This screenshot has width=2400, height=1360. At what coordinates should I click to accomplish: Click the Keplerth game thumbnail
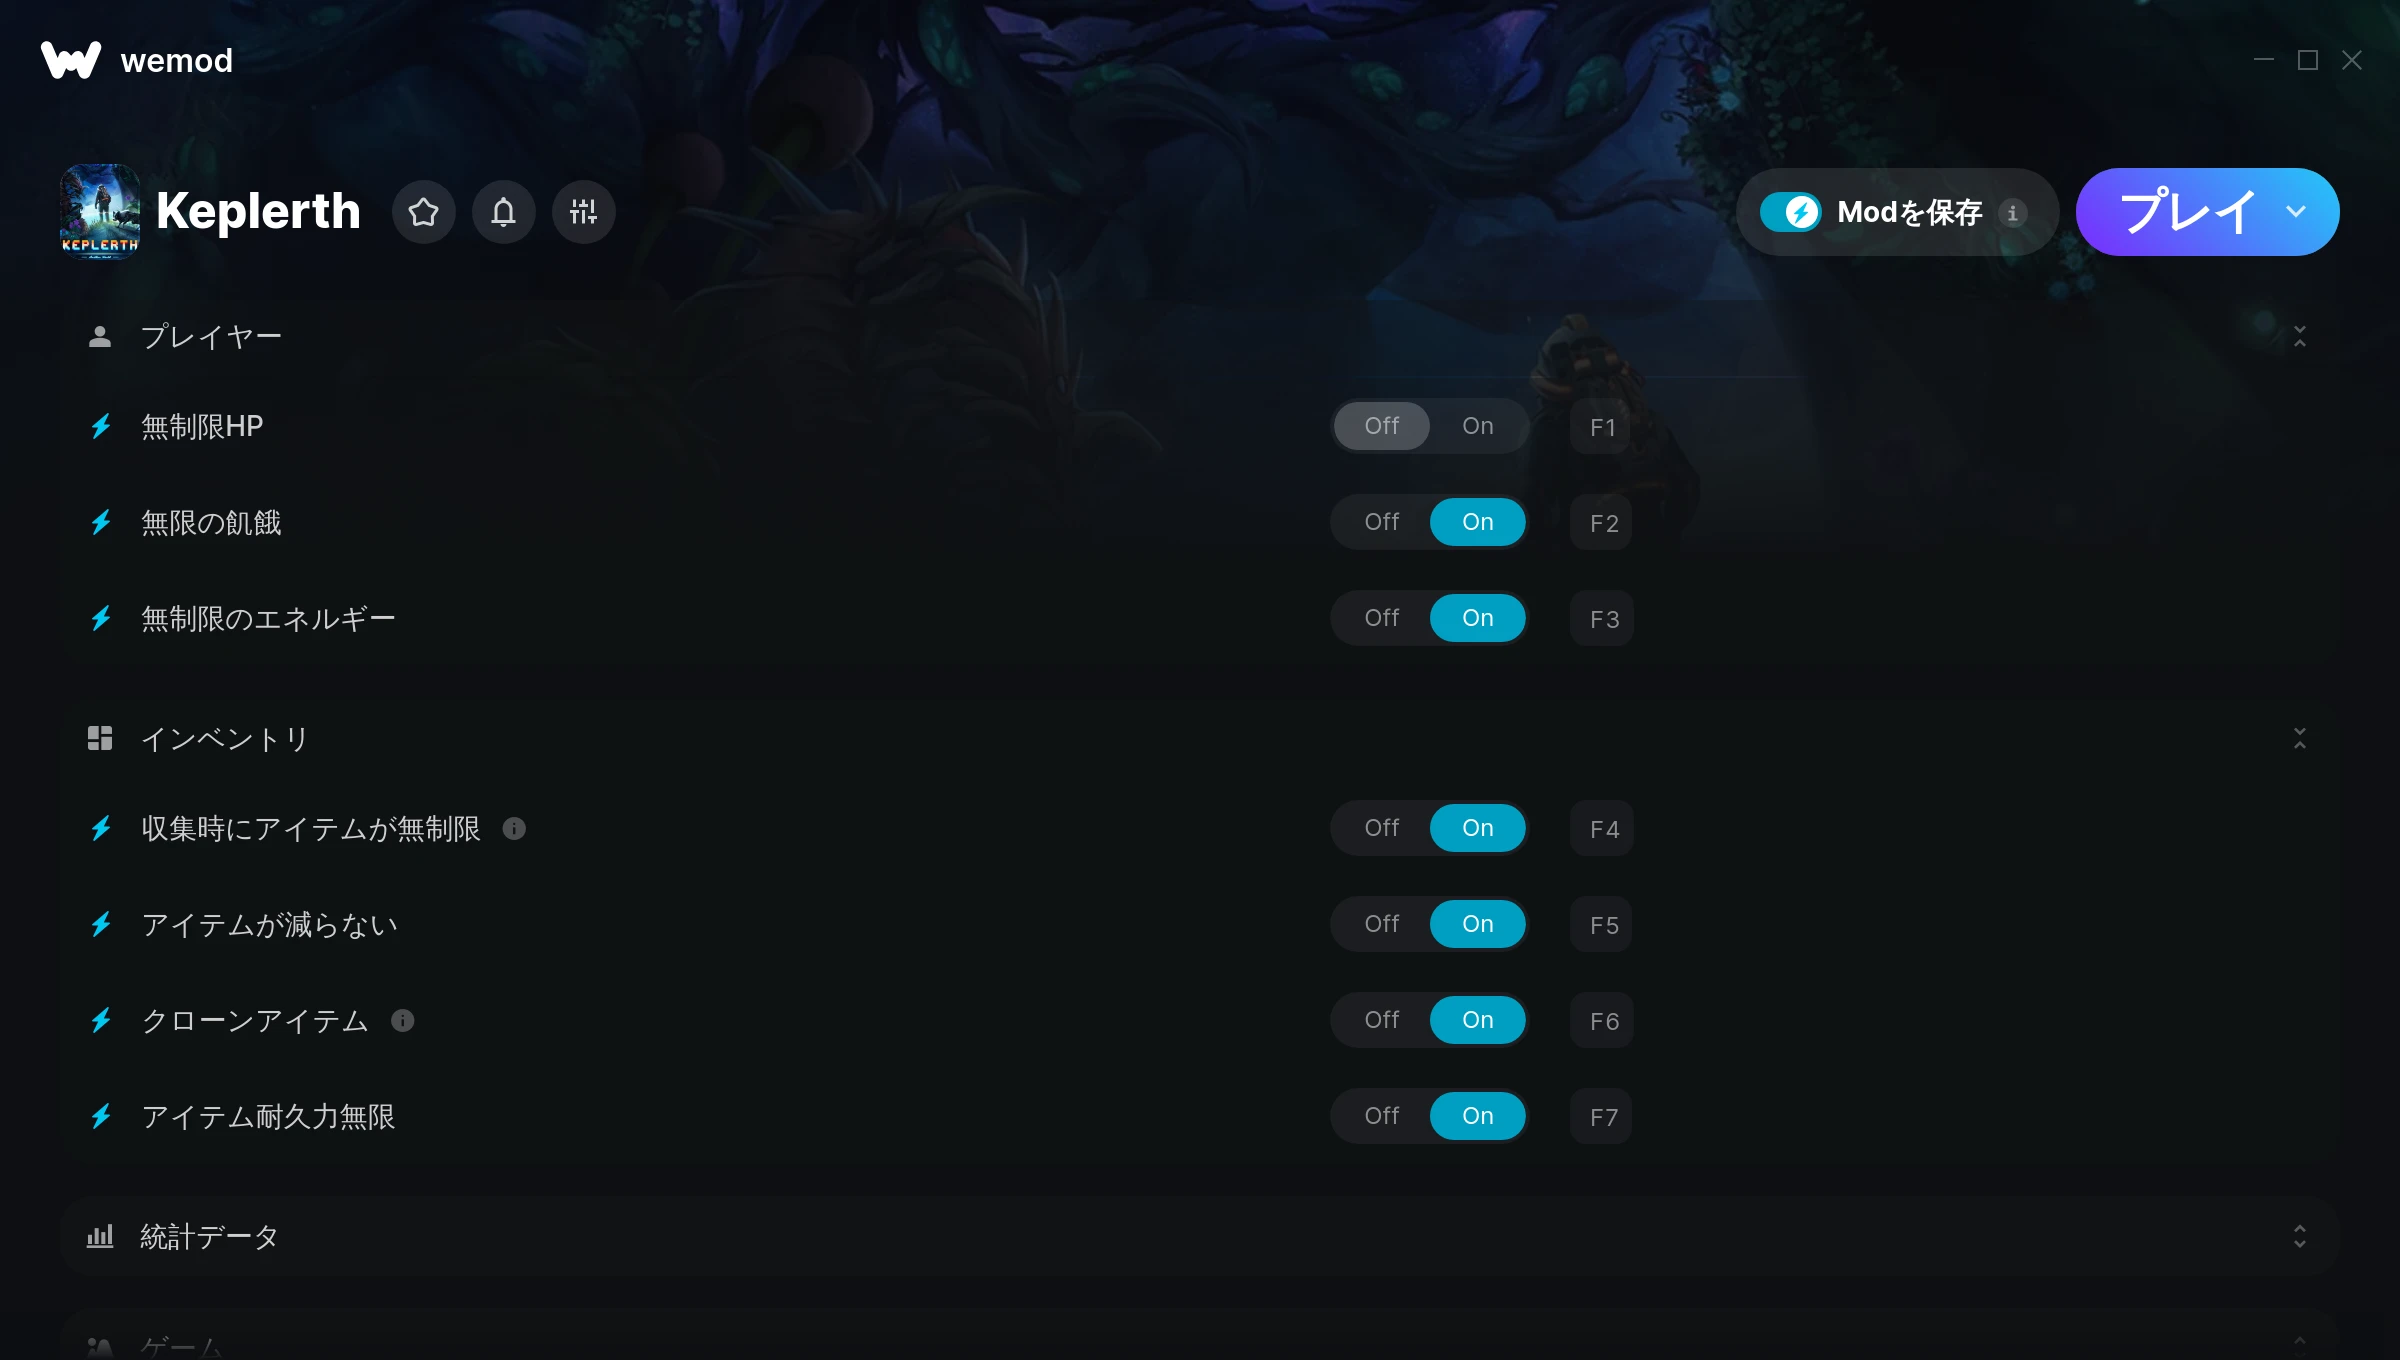pyautogui.click(x=100, y=212)
